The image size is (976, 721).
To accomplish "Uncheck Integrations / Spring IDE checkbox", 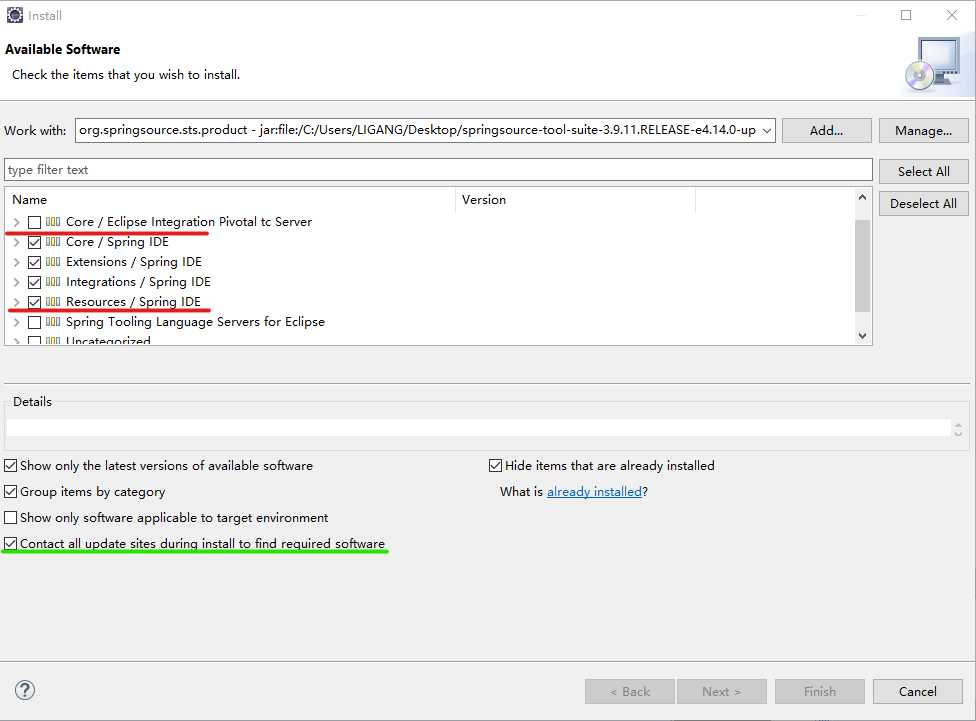I will coord(35,282).
